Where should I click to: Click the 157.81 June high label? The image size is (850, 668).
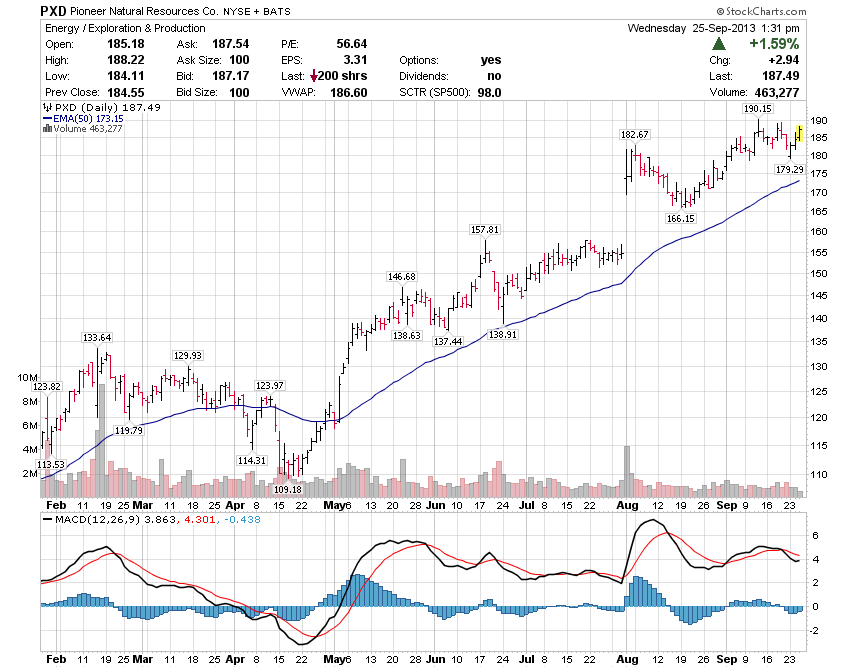485,230
